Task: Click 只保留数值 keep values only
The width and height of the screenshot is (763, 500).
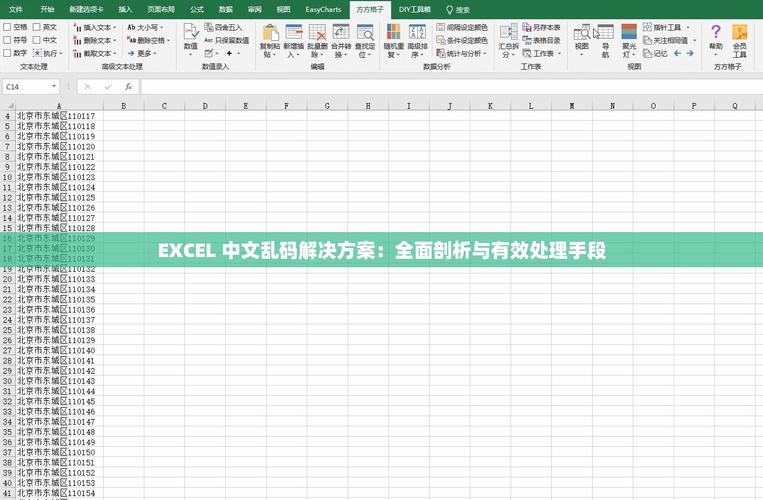Action: 227,40
